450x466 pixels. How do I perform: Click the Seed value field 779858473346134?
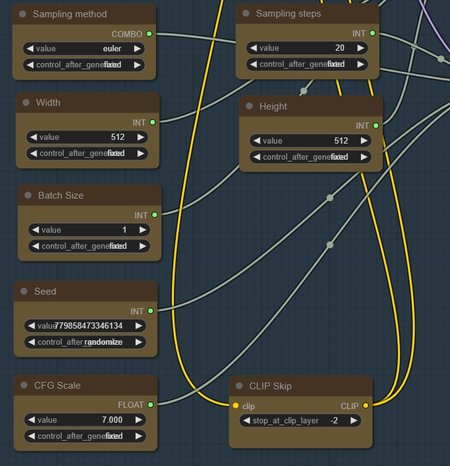(x=85, y=326)
